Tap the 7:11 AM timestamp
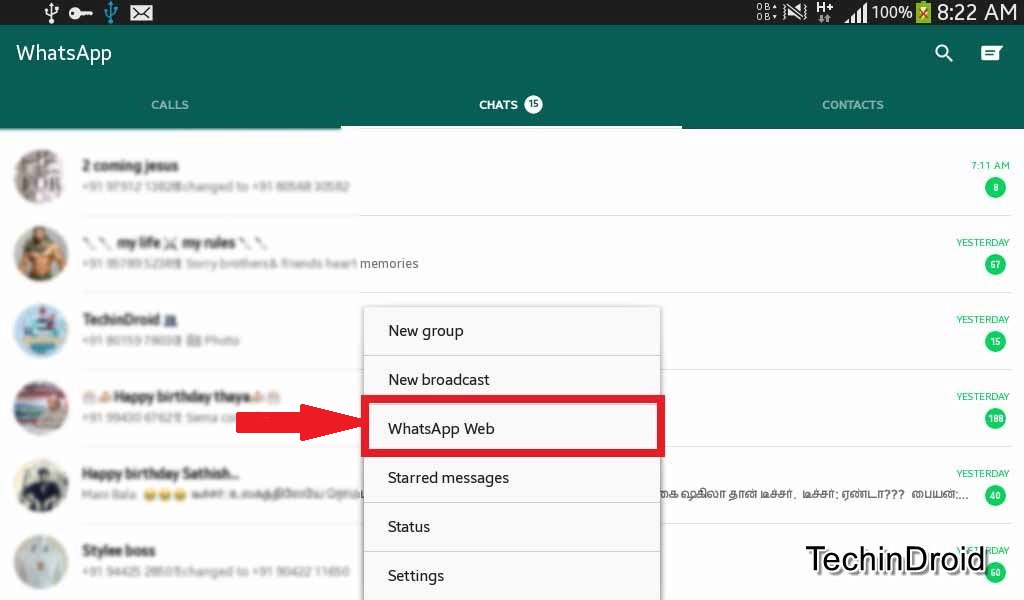 coord(990,165)
